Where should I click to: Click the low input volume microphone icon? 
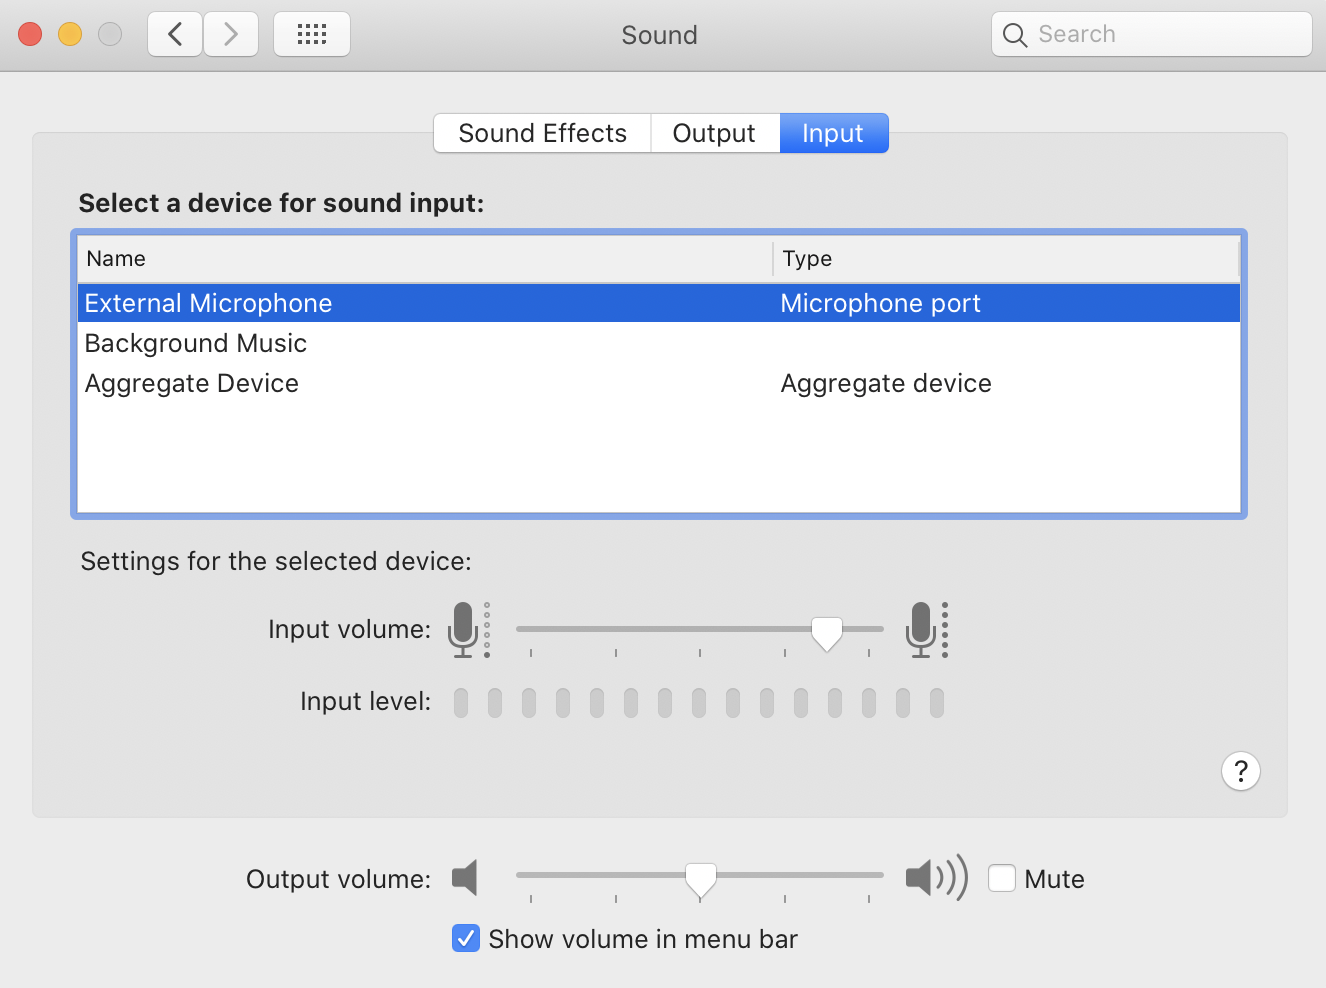pyautogui.click(x=464, y=629)
